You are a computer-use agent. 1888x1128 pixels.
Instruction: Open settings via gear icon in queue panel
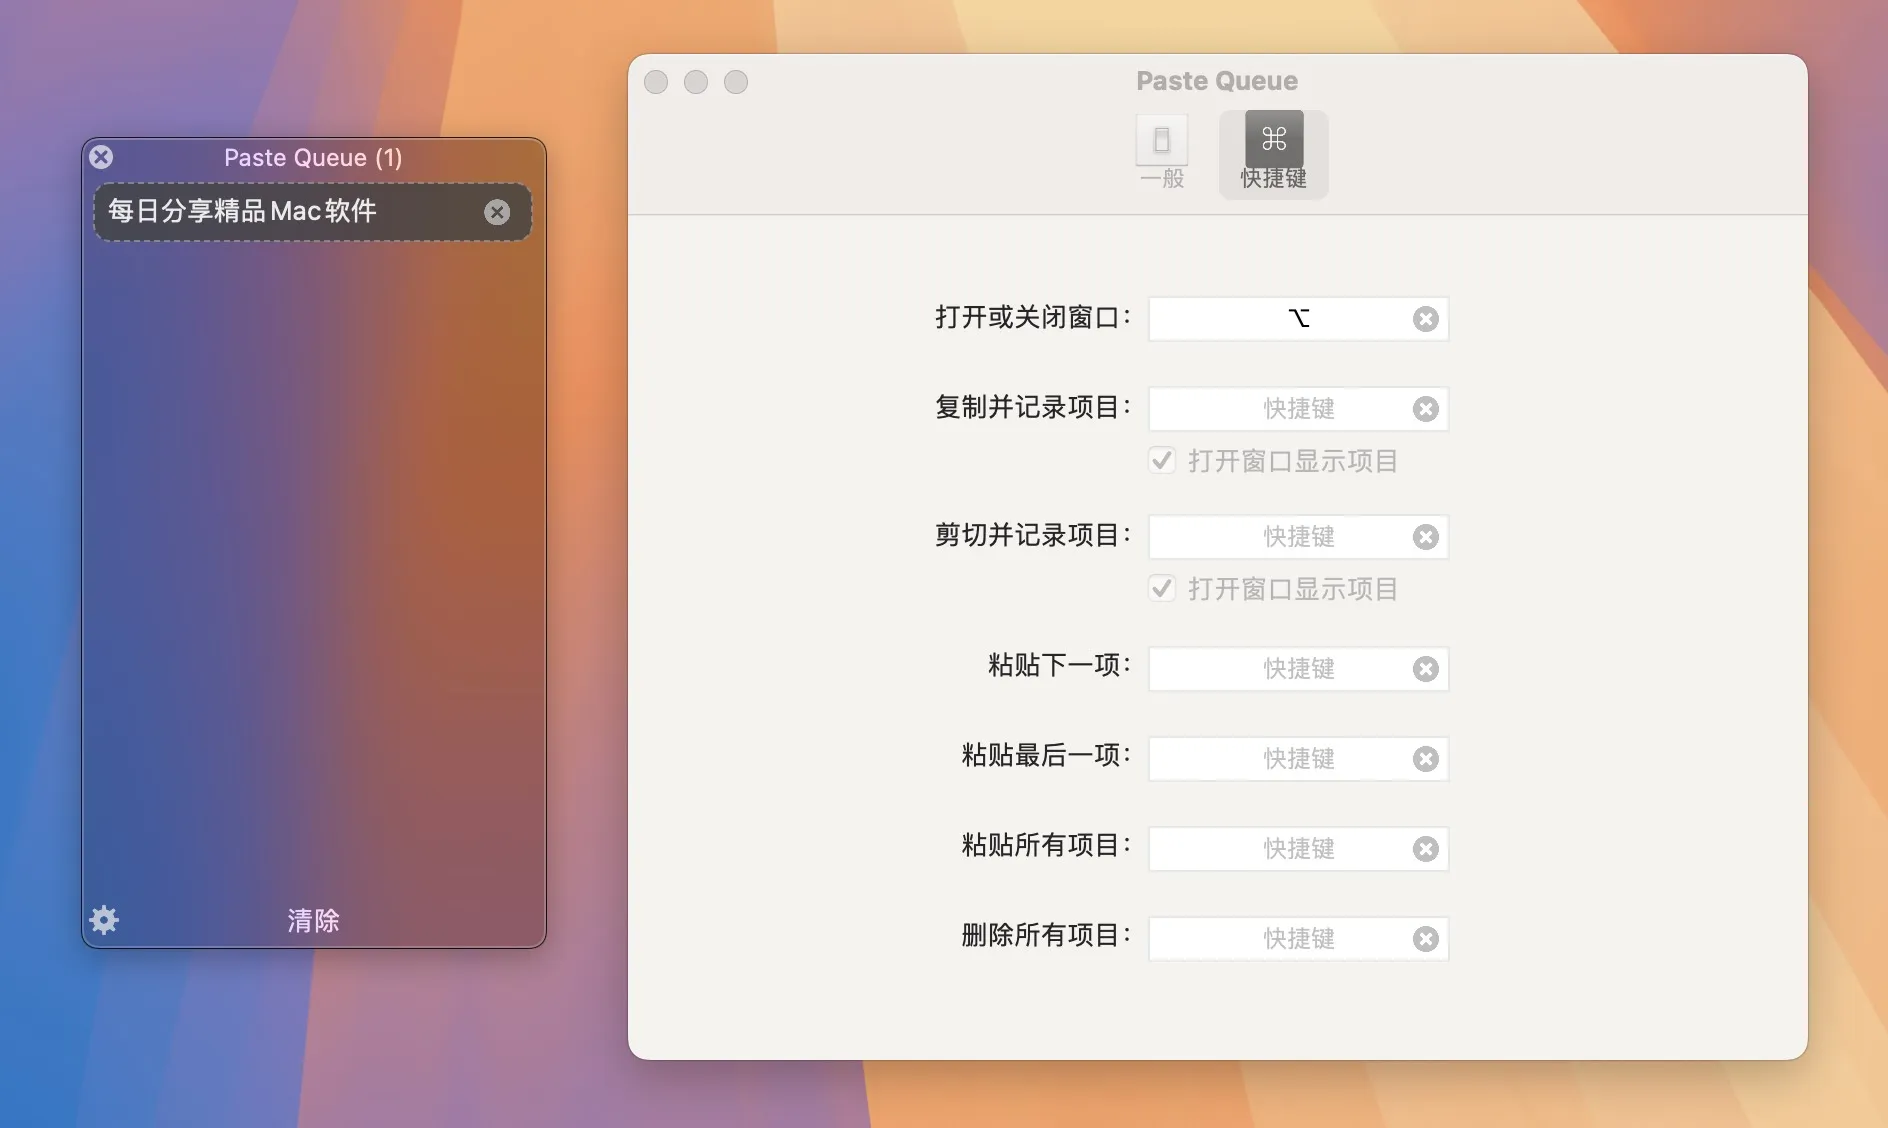click(x=104, y=920)
